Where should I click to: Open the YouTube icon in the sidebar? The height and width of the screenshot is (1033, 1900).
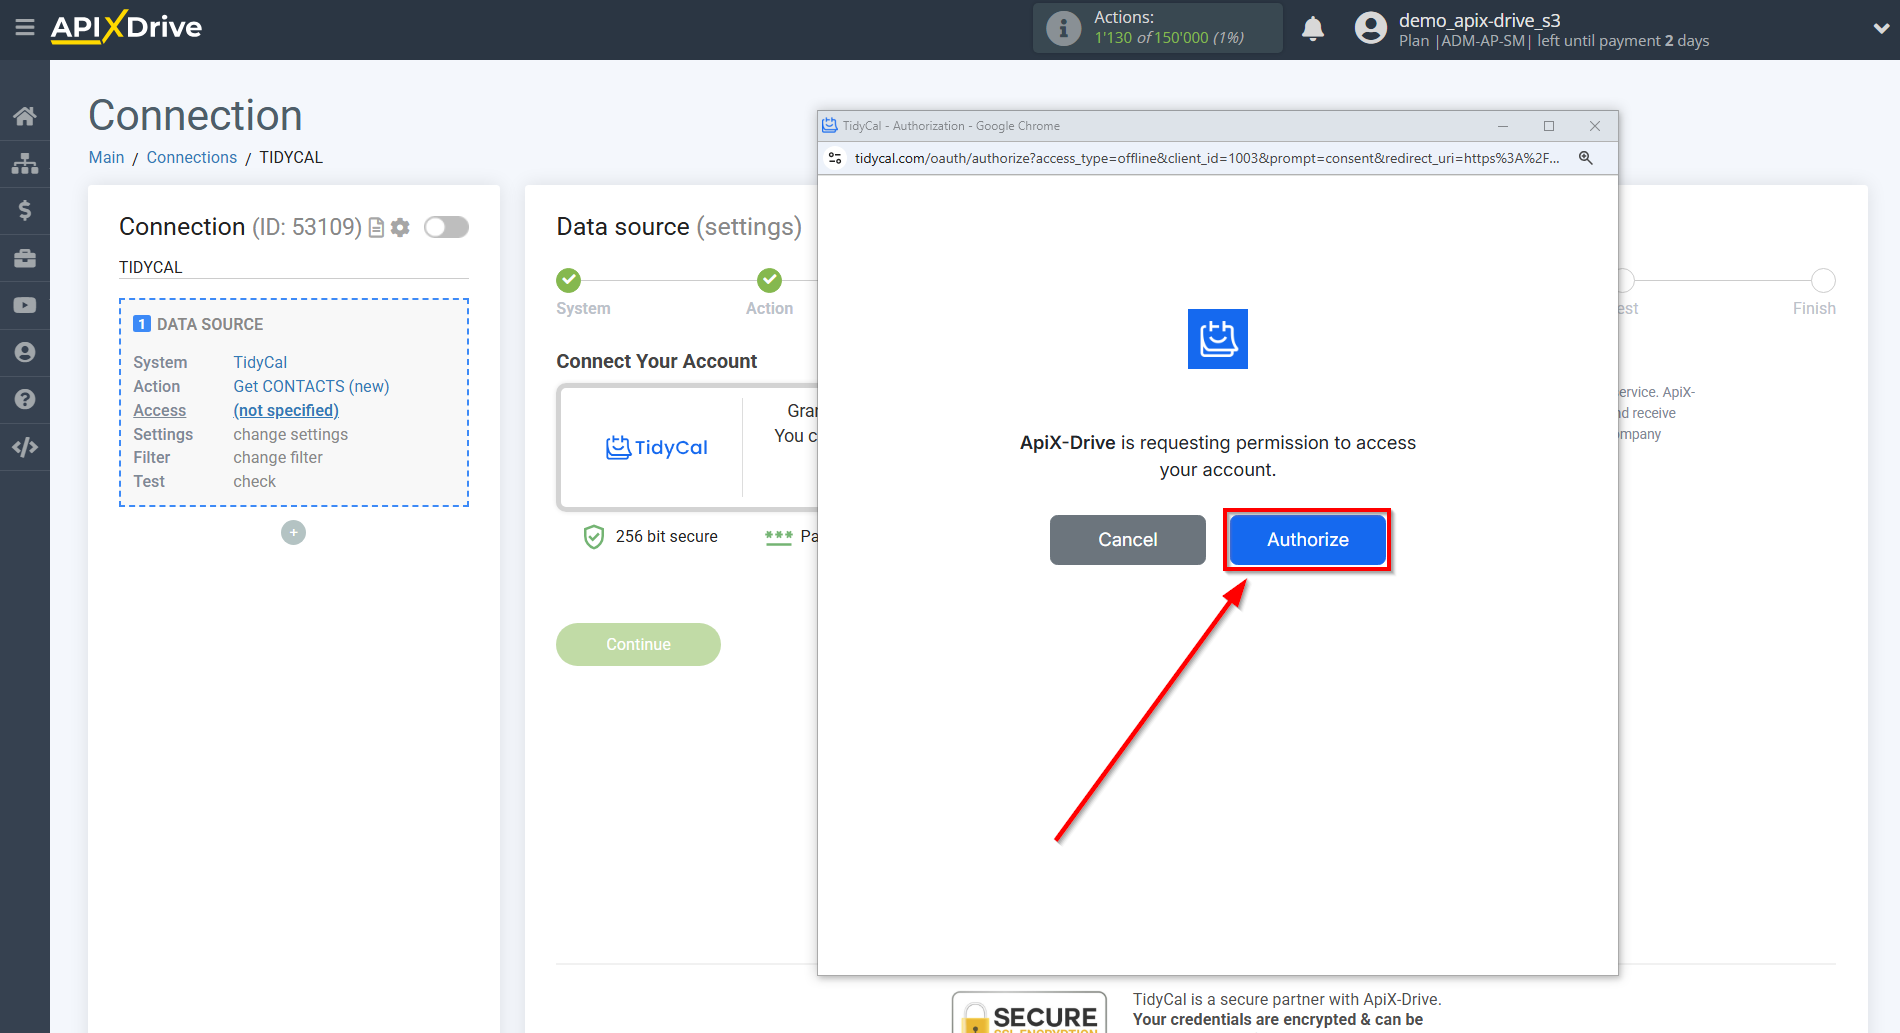pyautogui.click(x=25, y=304)
